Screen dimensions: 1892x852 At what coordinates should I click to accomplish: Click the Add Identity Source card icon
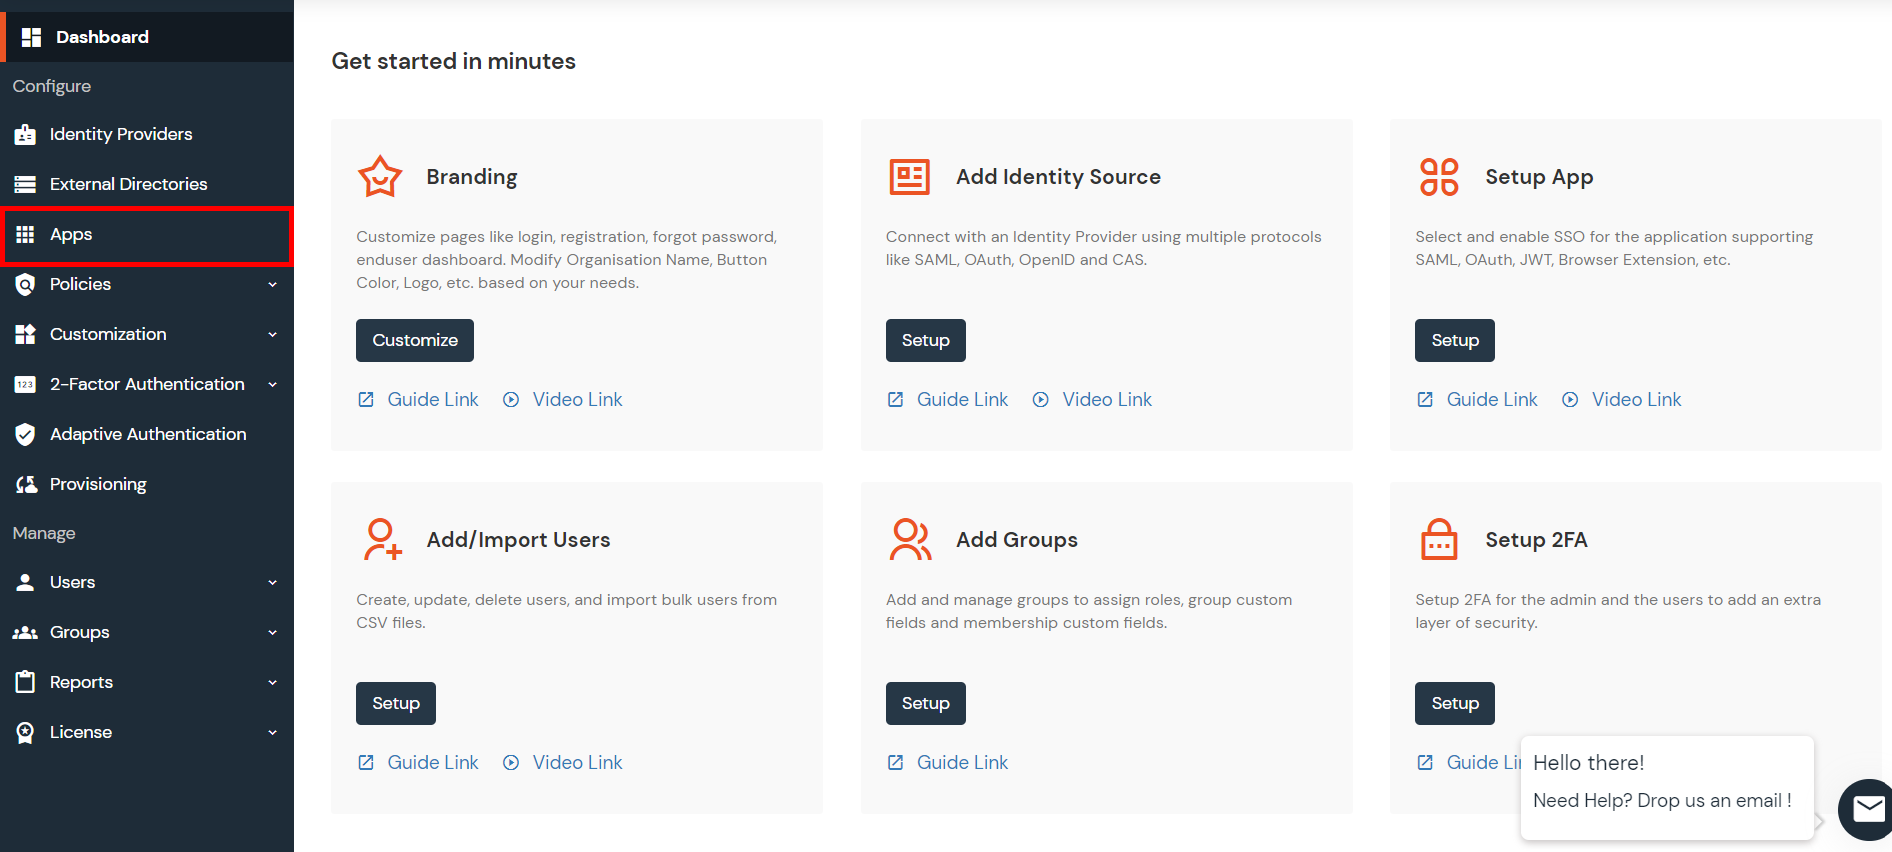tap(909, 177)
